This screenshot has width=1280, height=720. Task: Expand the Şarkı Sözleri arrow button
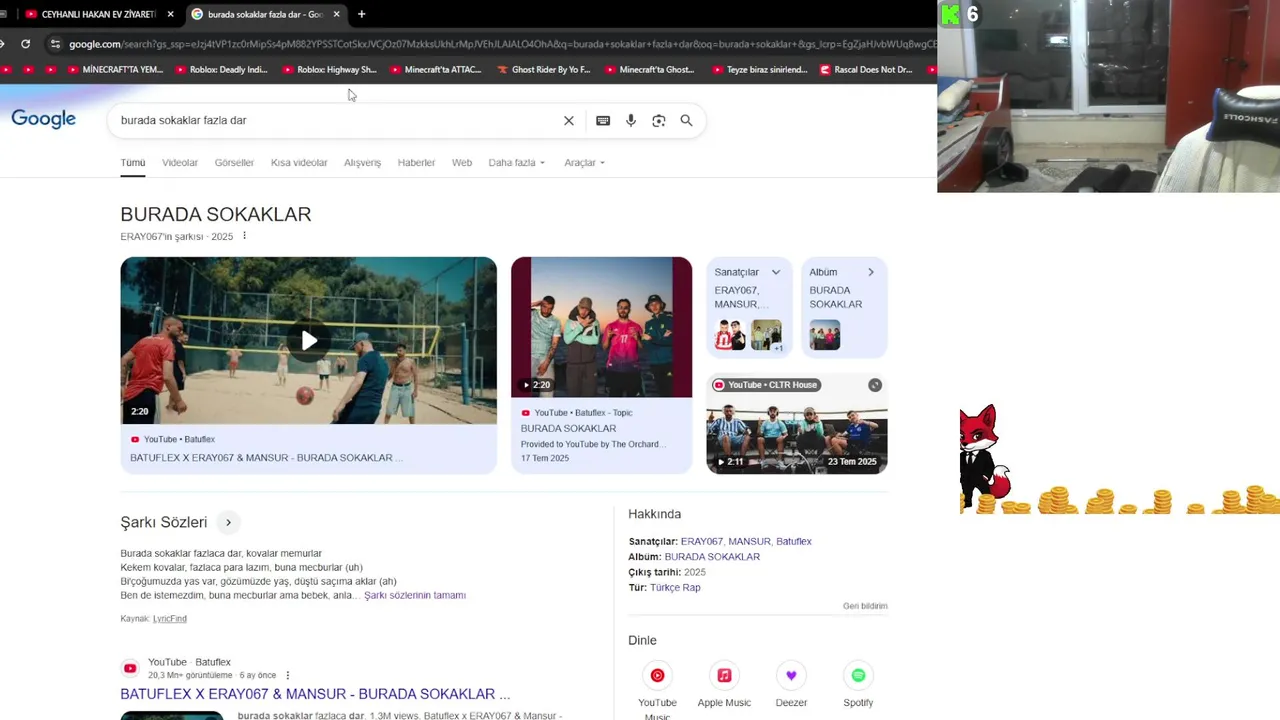(228, 522)
